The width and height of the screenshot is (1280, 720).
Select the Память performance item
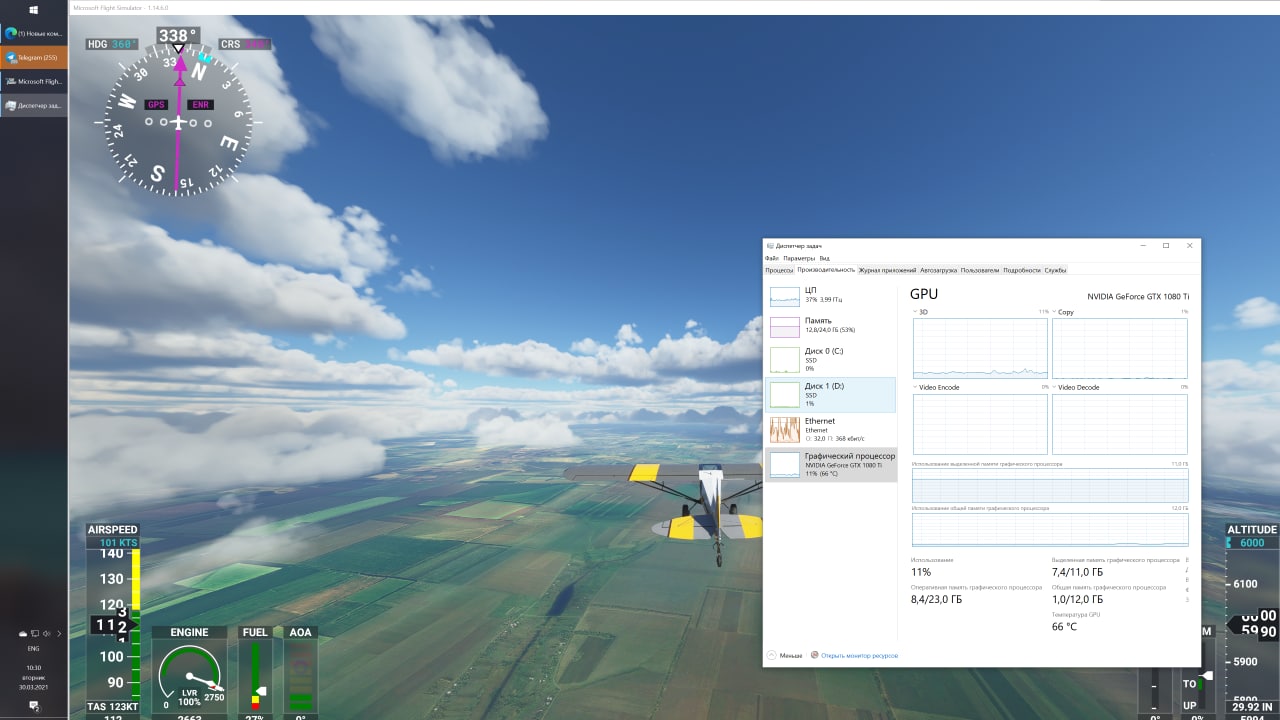(x=831, y=325)
